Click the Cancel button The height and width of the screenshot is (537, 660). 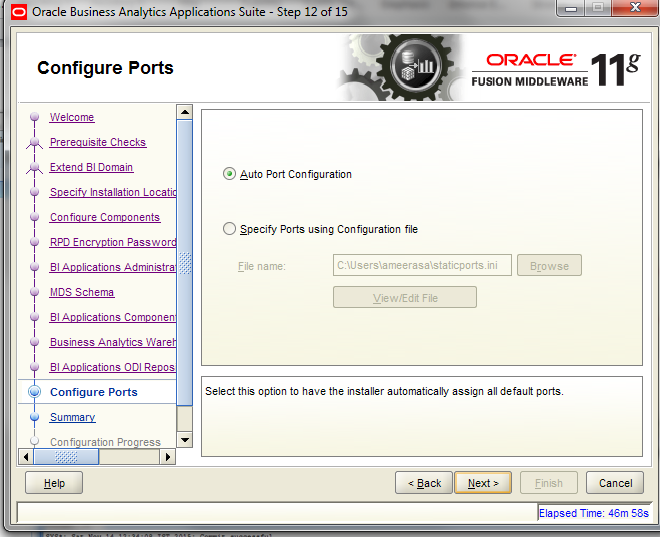point(615,483)
